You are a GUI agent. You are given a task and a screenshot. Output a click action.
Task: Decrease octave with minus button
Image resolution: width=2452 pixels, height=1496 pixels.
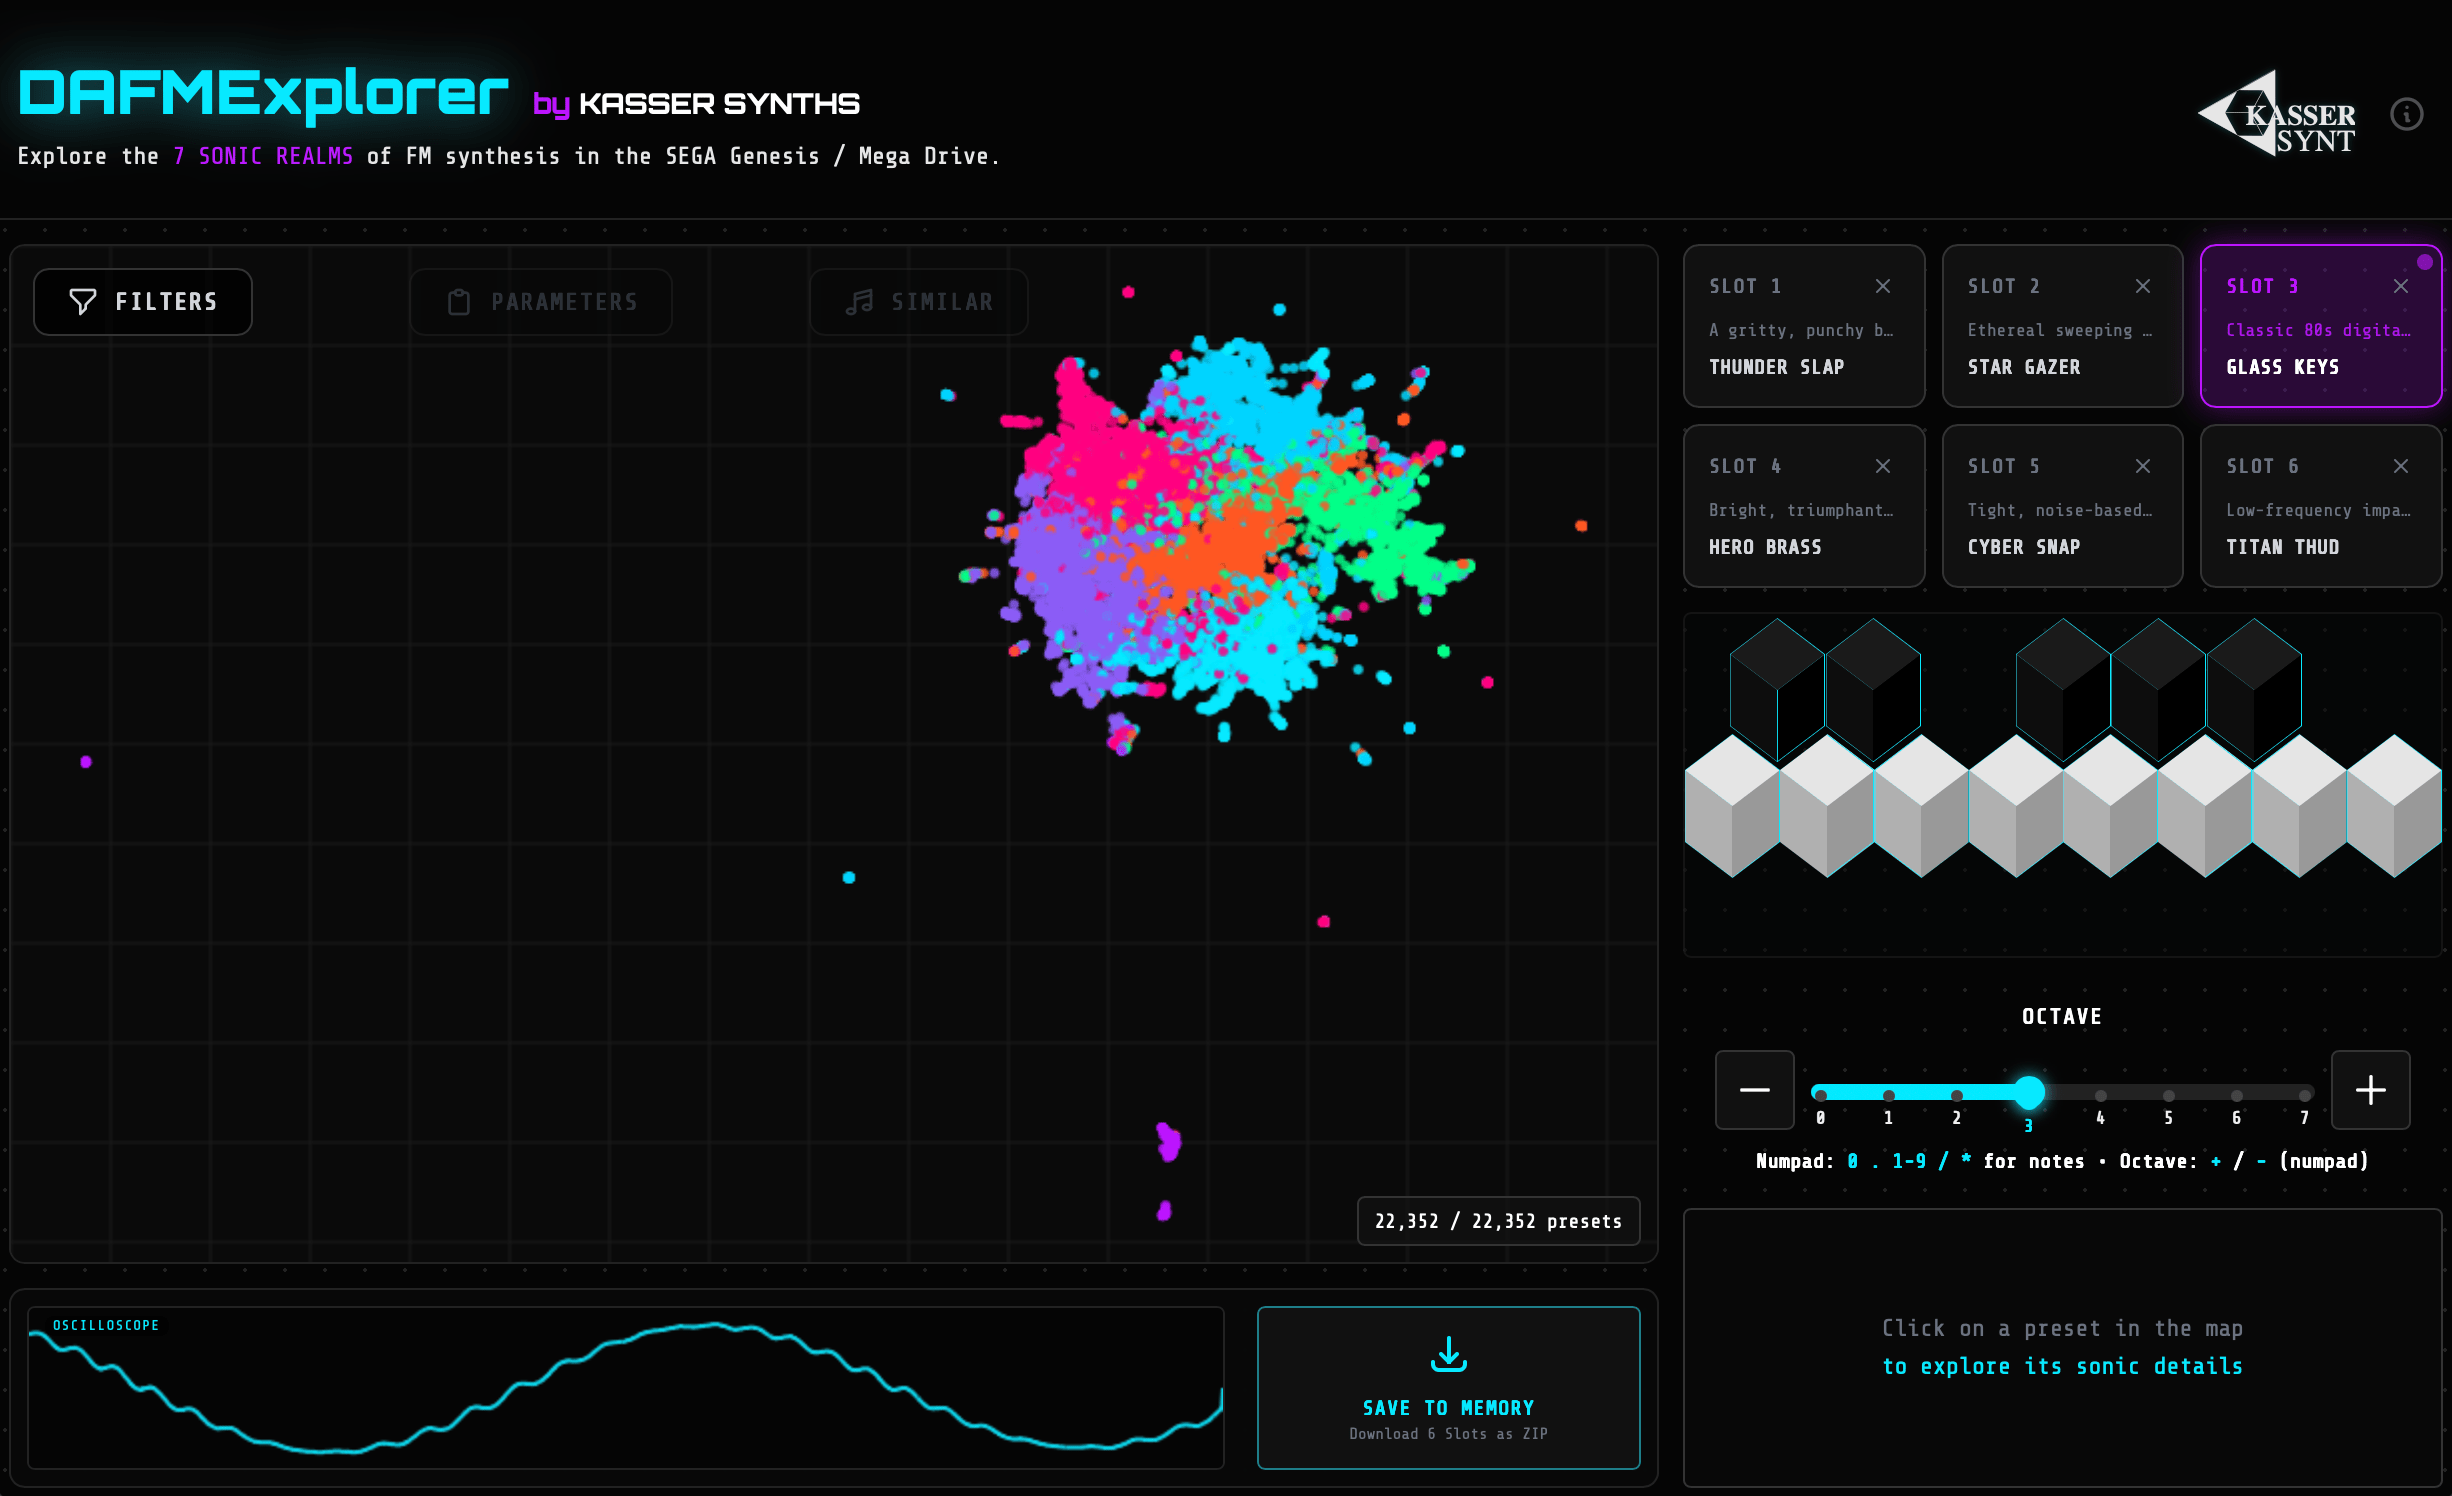point(1754,1090)
